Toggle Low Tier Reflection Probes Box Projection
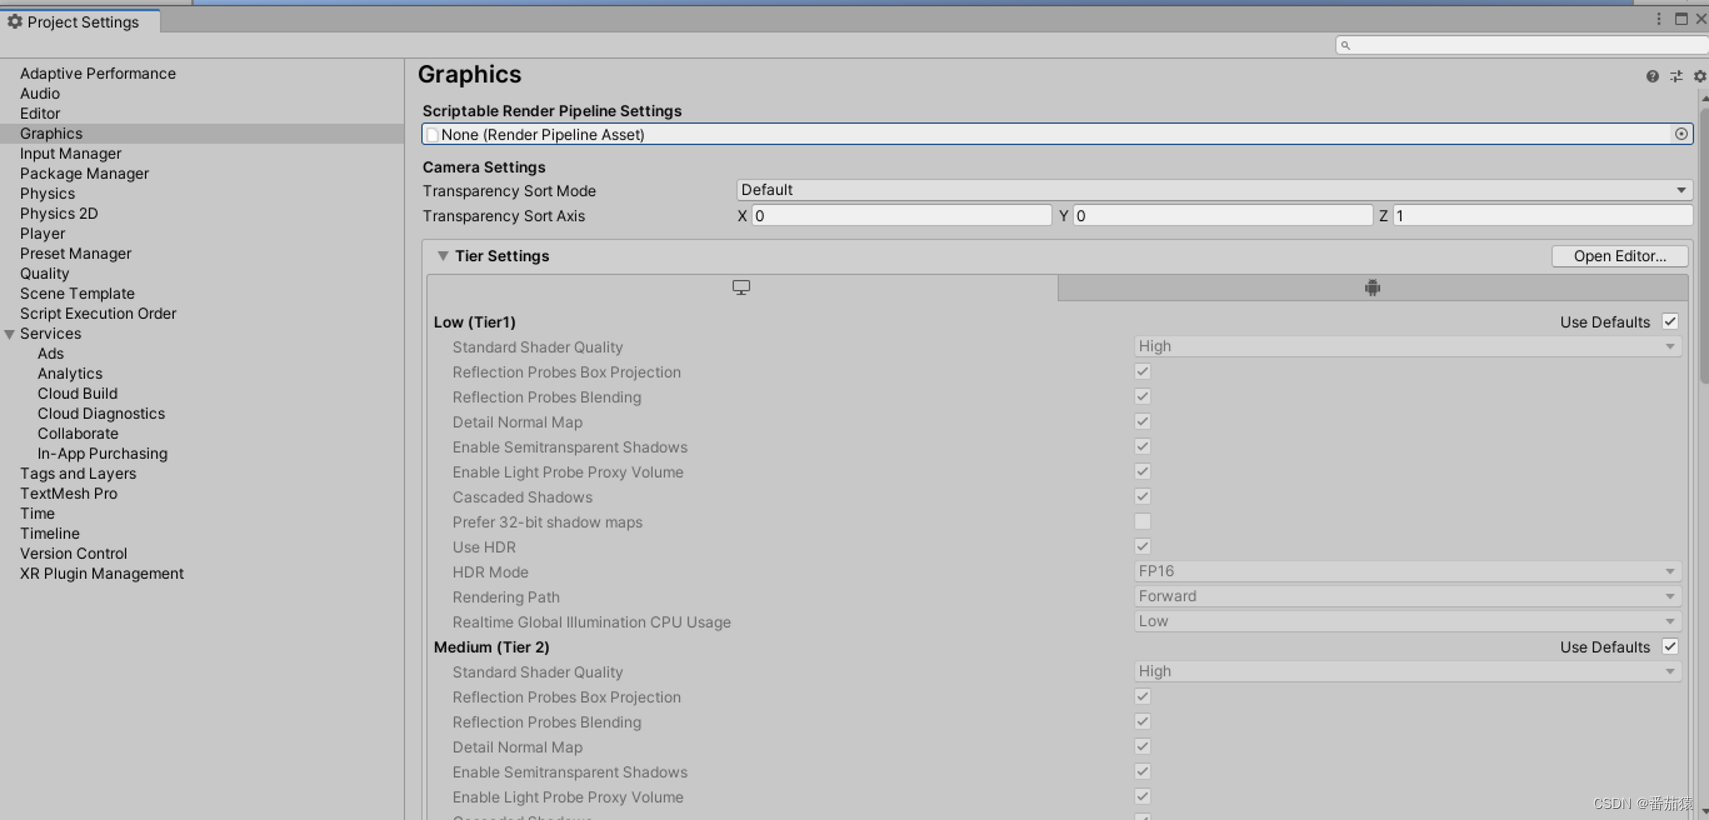This screenshot has width=1709, height=820. coord(1142,371)
